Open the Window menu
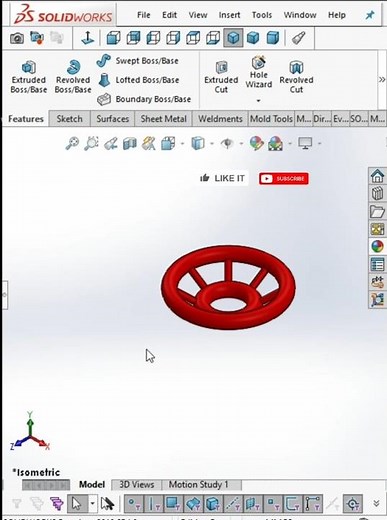The width and height of the screenshot is (387, 520). coord(300,15)
